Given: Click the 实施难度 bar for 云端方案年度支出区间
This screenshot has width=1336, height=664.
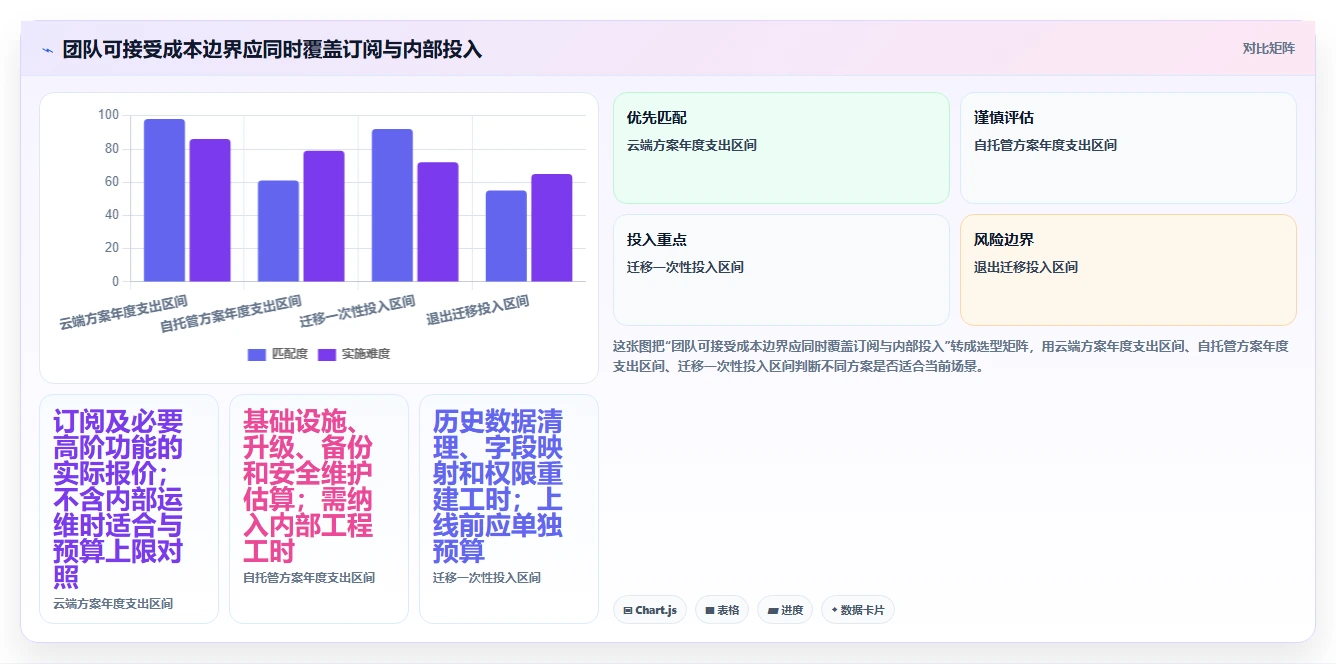Looking at the screenshot, I should [x=210, y=210].
